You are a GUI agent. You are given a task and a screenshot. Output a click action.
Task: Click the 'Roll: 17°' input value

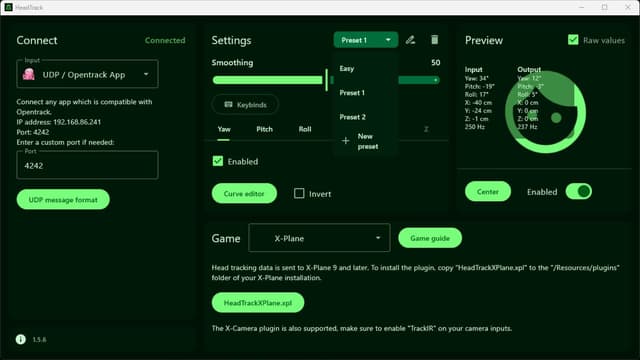pyautogui.click(x=476, y=94)
